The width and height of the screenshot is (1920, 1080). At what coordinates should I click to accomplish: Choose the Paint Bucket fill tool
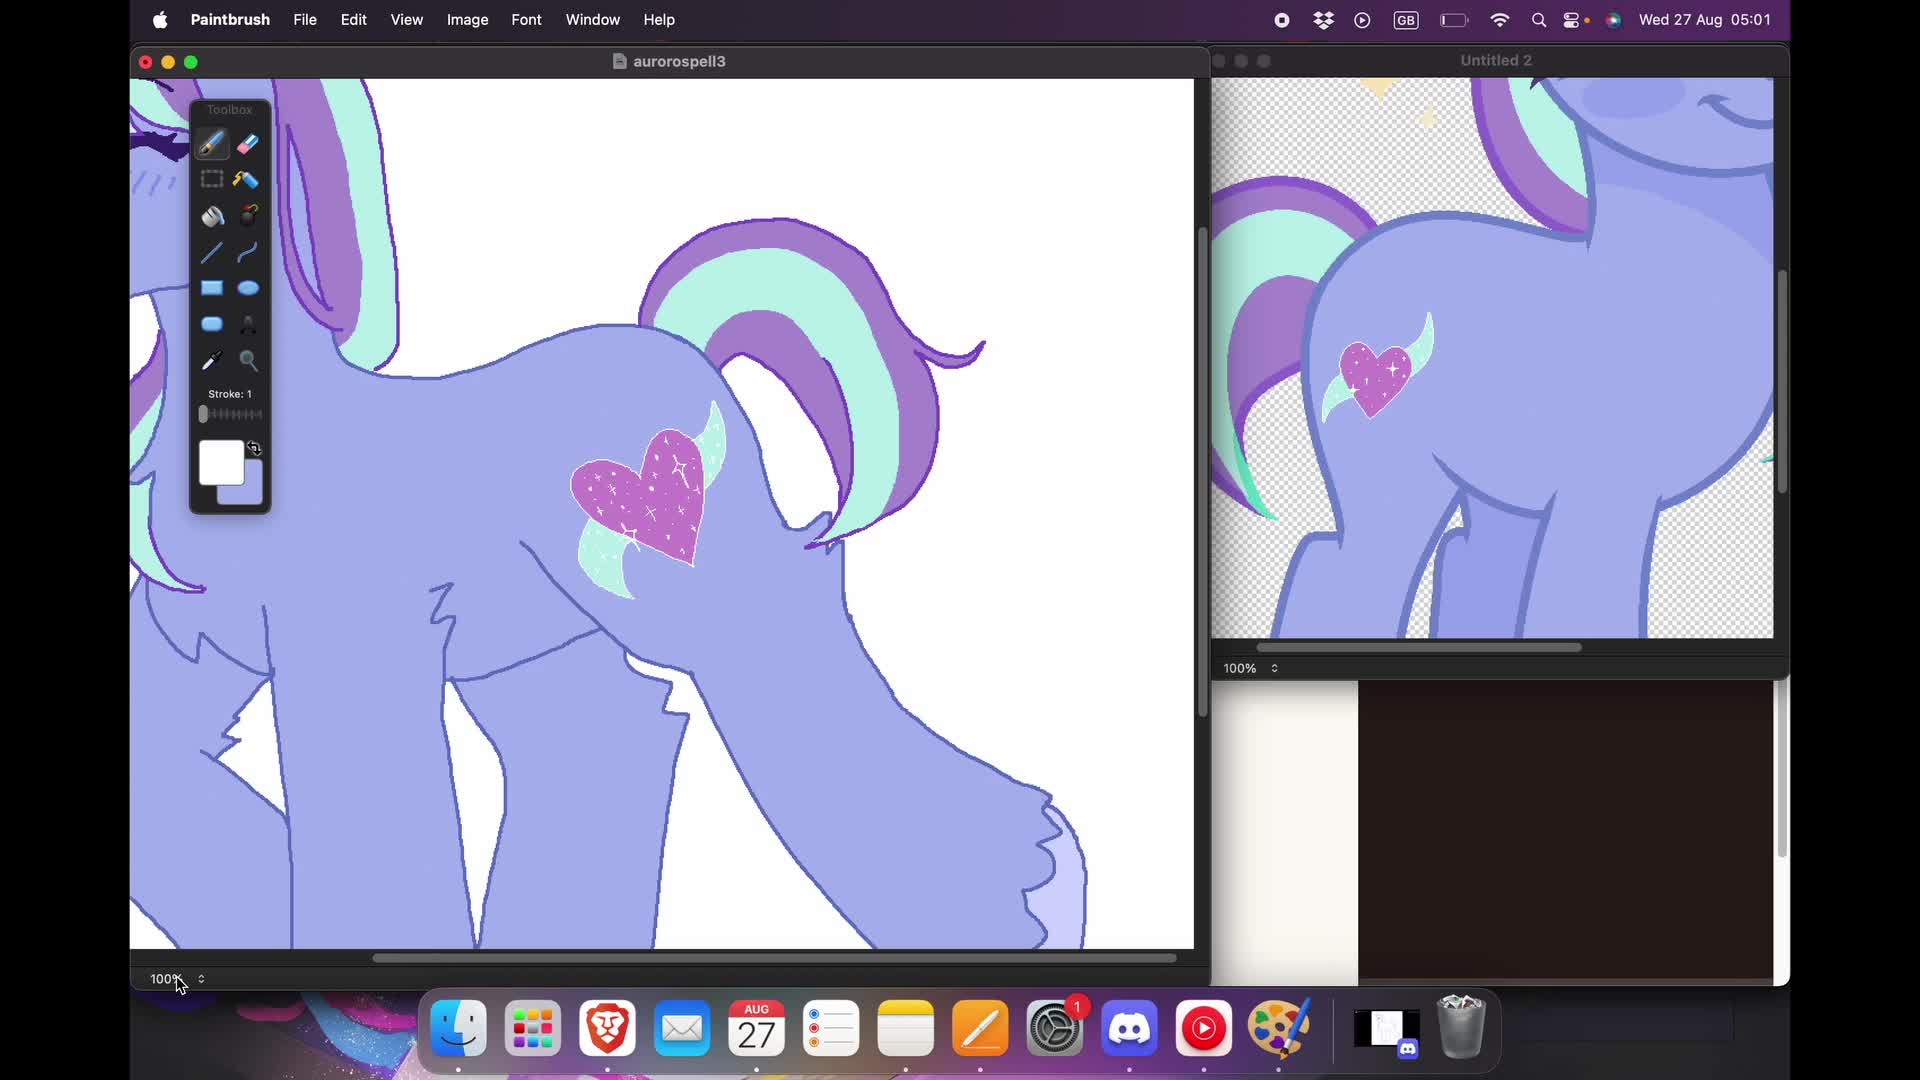[x=212, y=216]
